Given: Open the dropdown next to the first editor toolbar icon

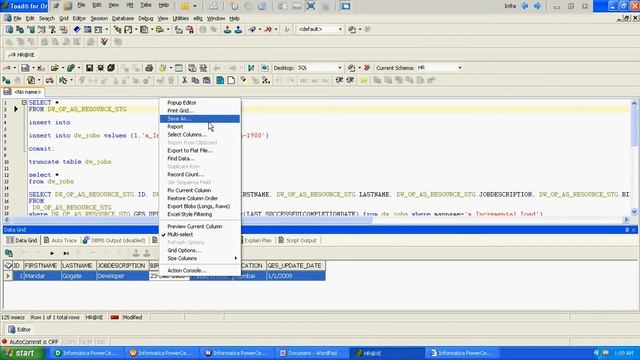Looking at the screenshot, I should tap(15, 68).
